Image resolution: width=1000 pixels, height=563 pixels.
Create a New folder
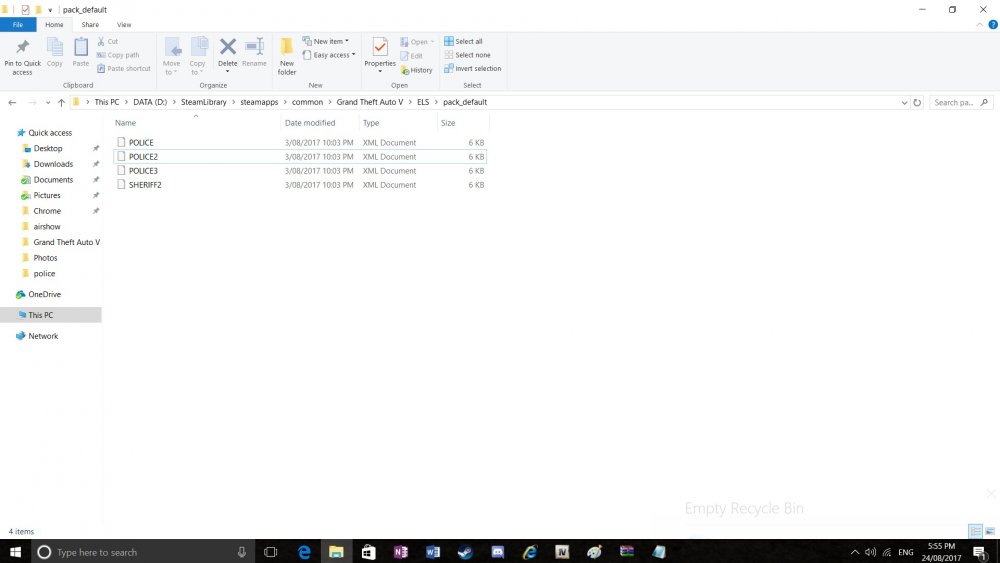pyautogui.click(x=287, y=56)
